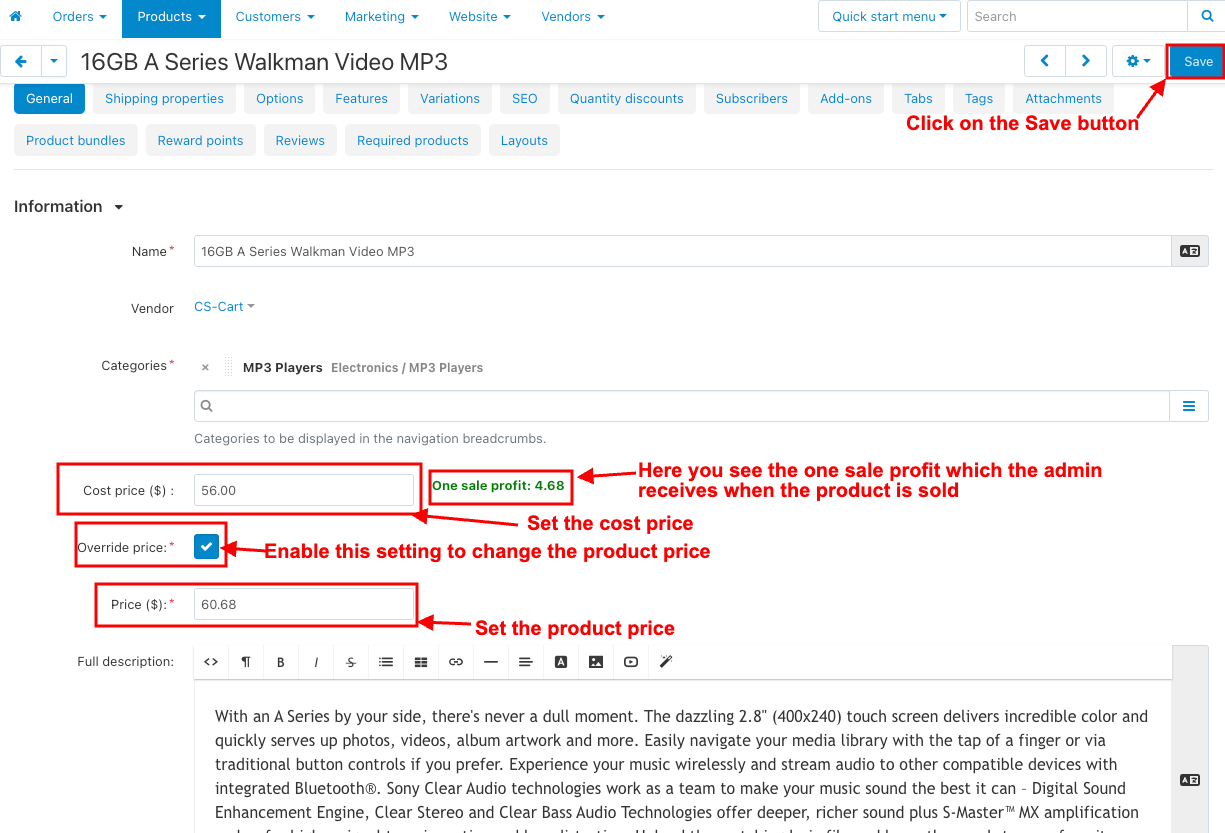Open dropdown next to back arrow
Screen dimensions: 1225x833
[54, 61]
